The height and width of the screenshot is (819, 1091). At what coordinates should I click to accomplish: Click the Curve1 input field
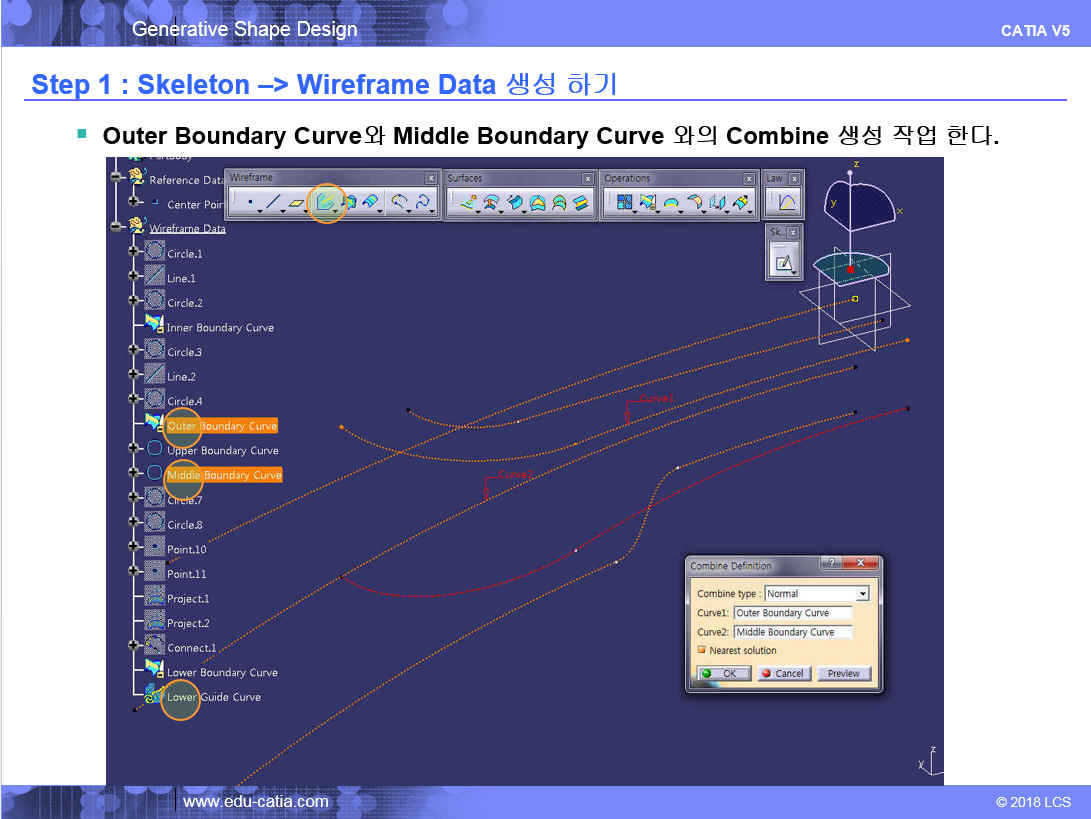click(x=793, y=613)
